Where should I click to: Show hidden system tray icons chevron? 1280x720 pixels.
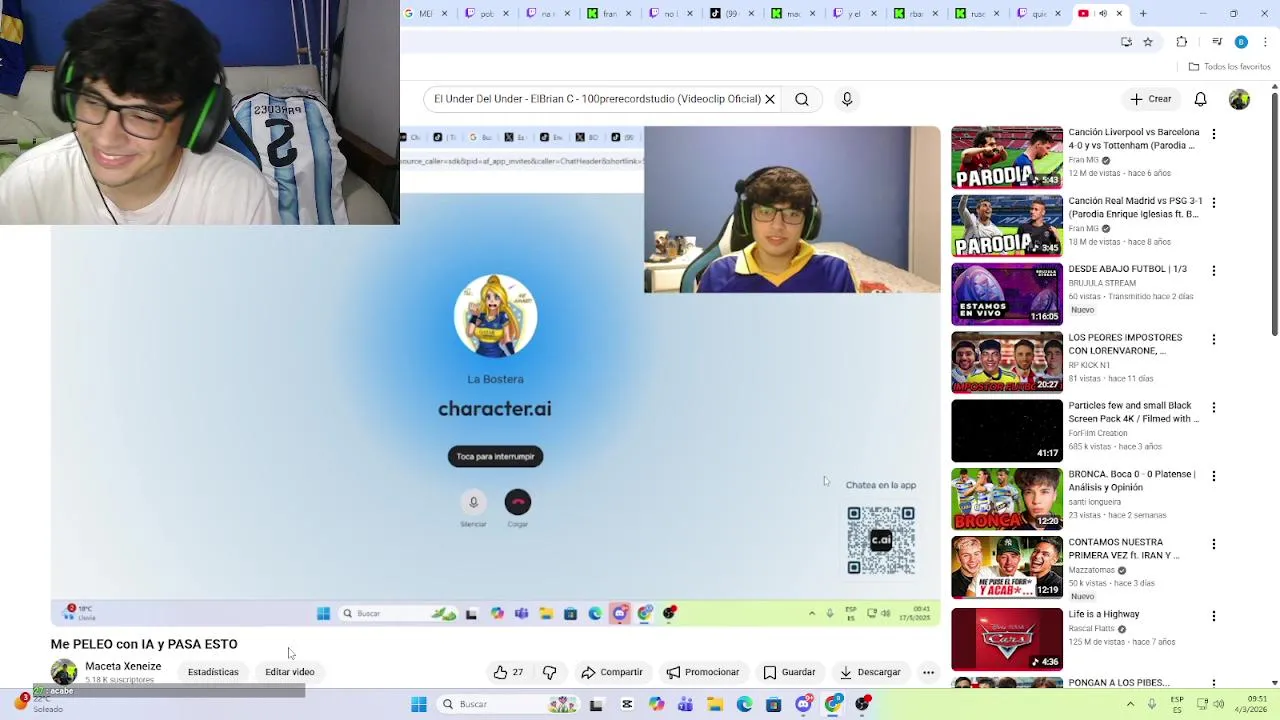point(1130,704)
